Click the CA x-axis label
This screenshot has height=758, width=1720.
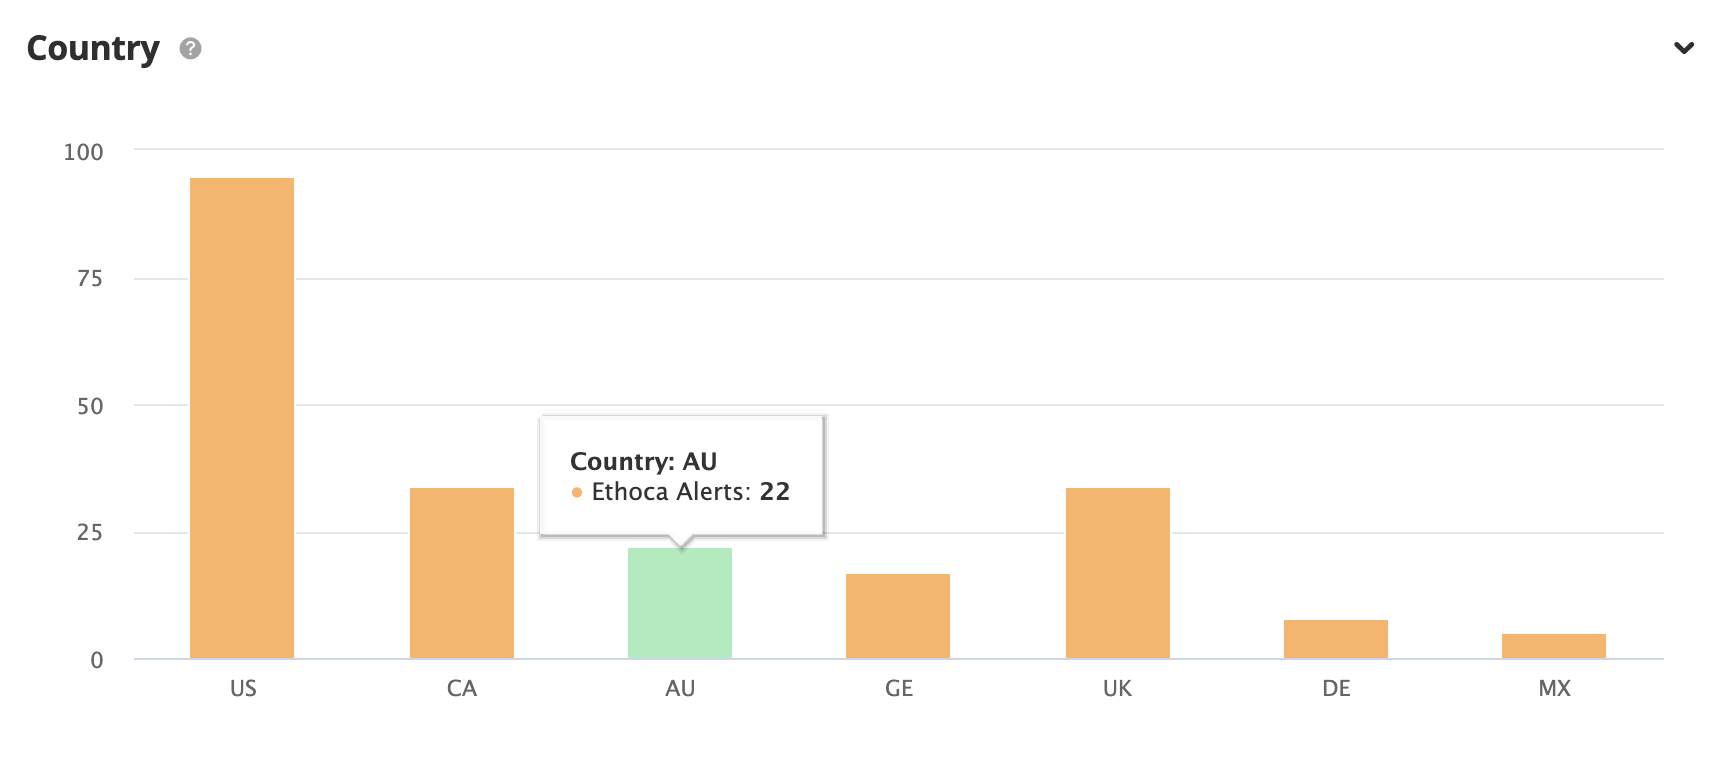[x=462, y=688]
